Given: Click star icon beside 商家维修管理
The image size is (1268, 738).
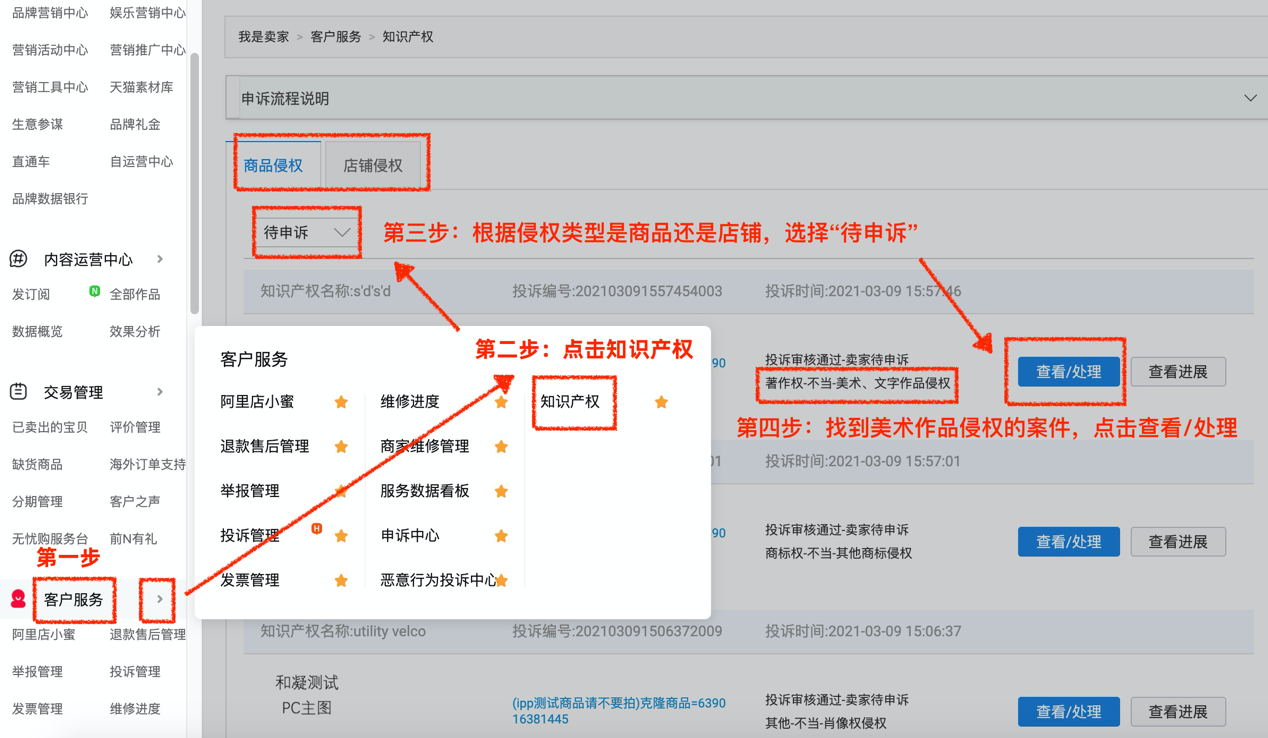Looking at the screenshot, I should [501, 447].
